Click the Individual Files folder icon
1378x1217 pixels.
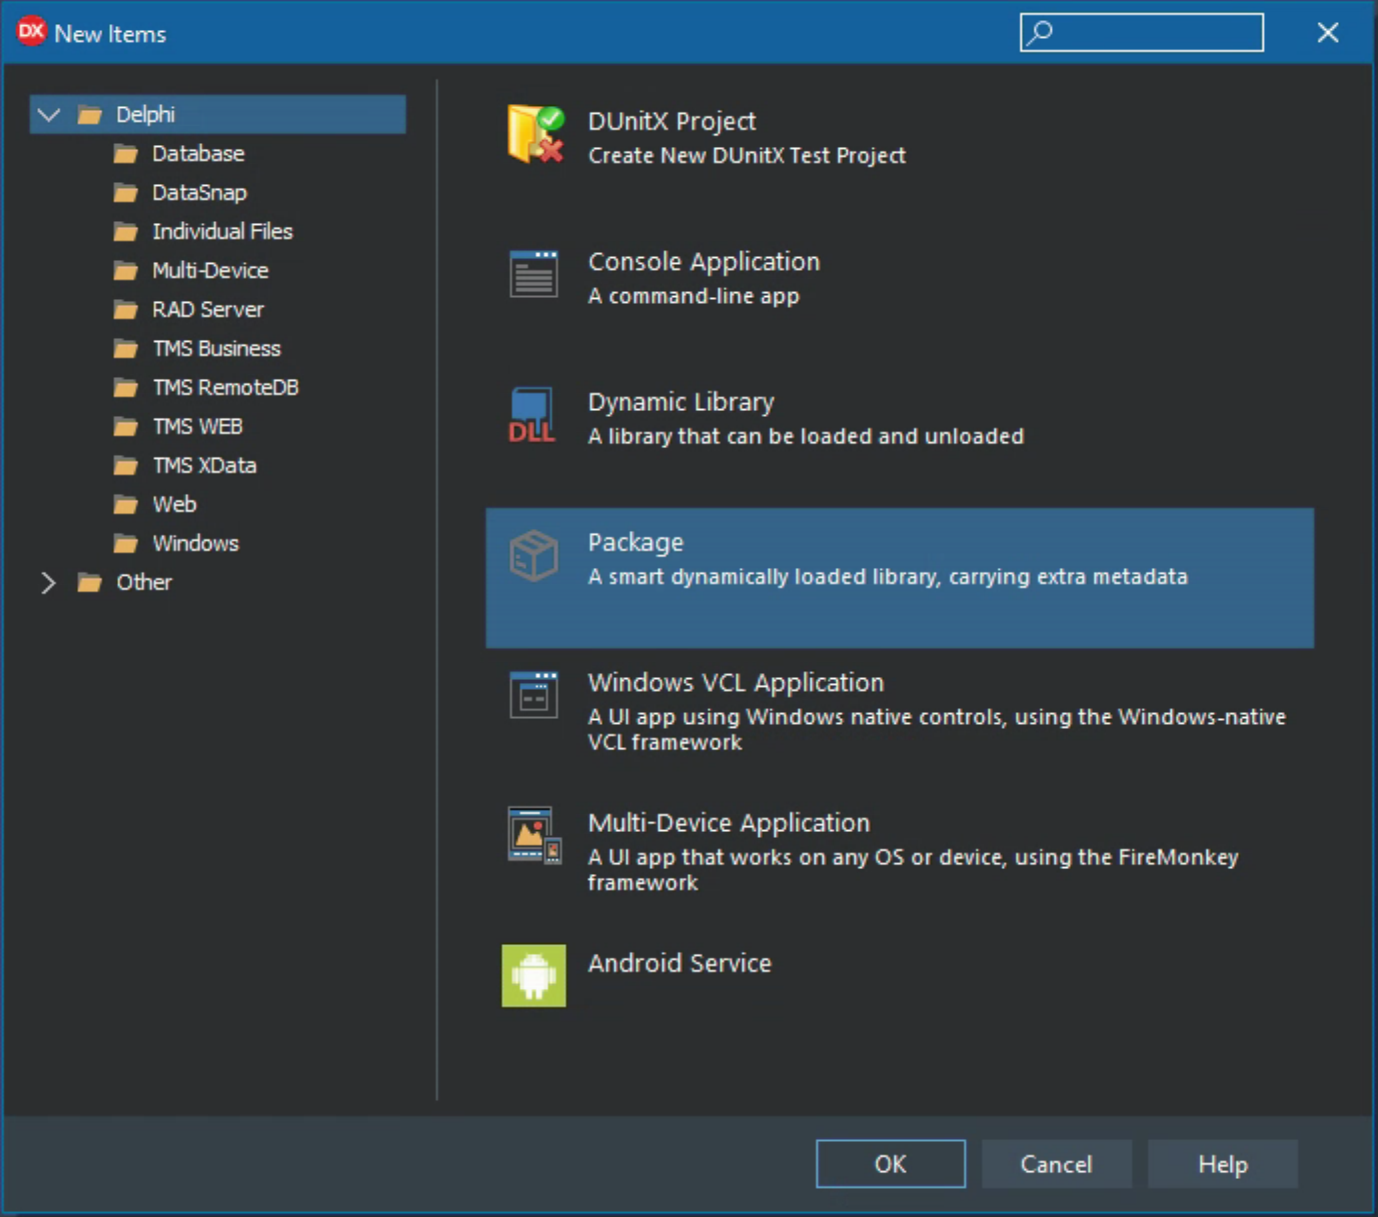point(126,232)
